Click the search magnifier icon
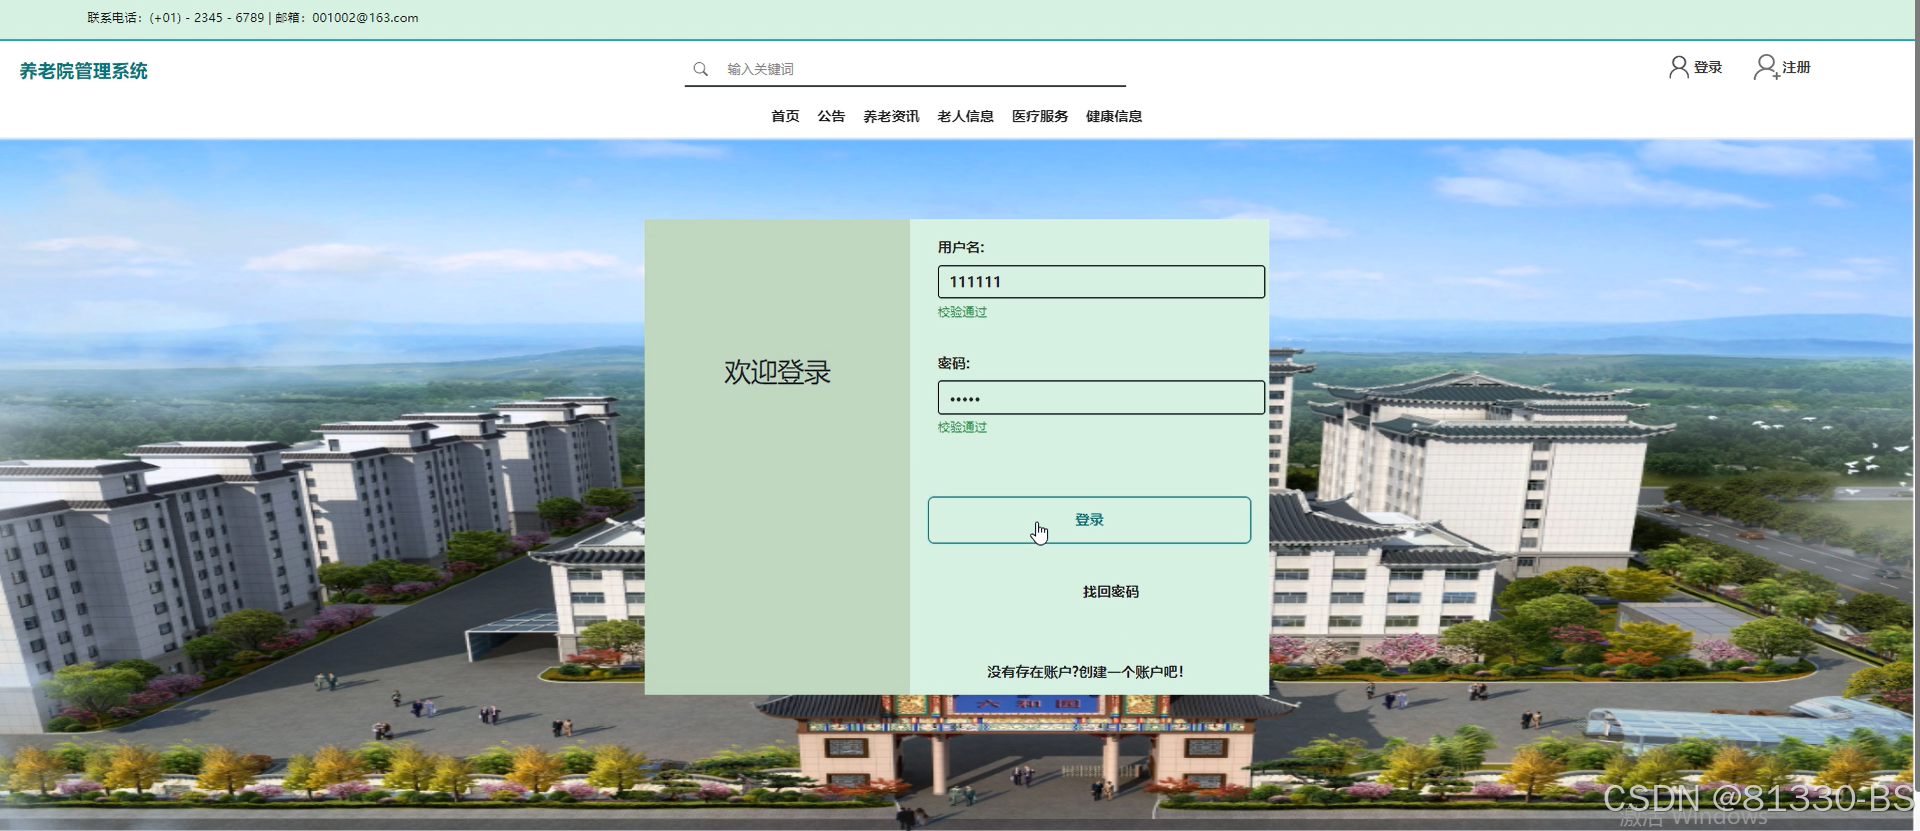This screenshot has width=1920, height=831. point(700,69)
